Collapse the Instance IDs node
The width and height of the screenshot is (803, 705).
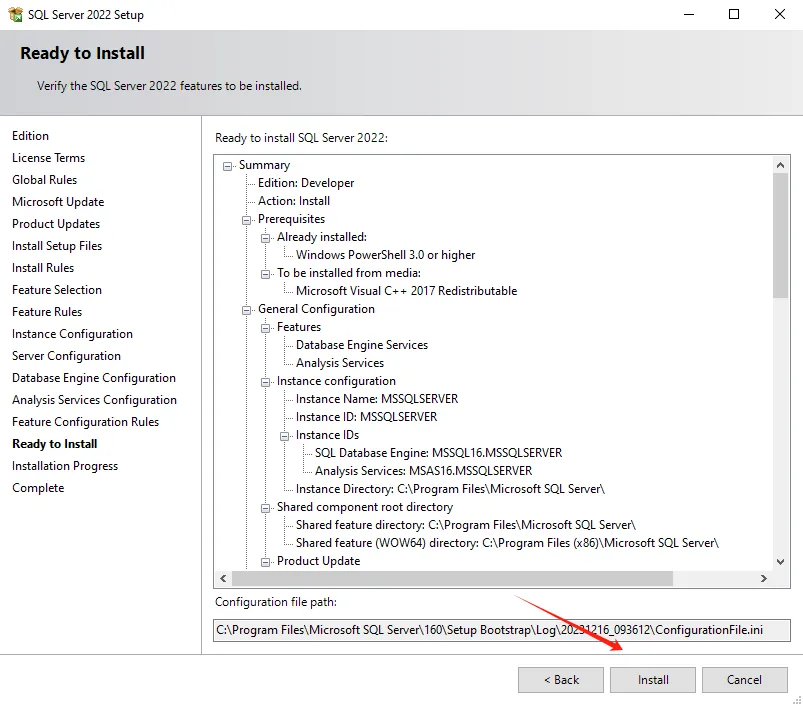[x=284, y=436]
